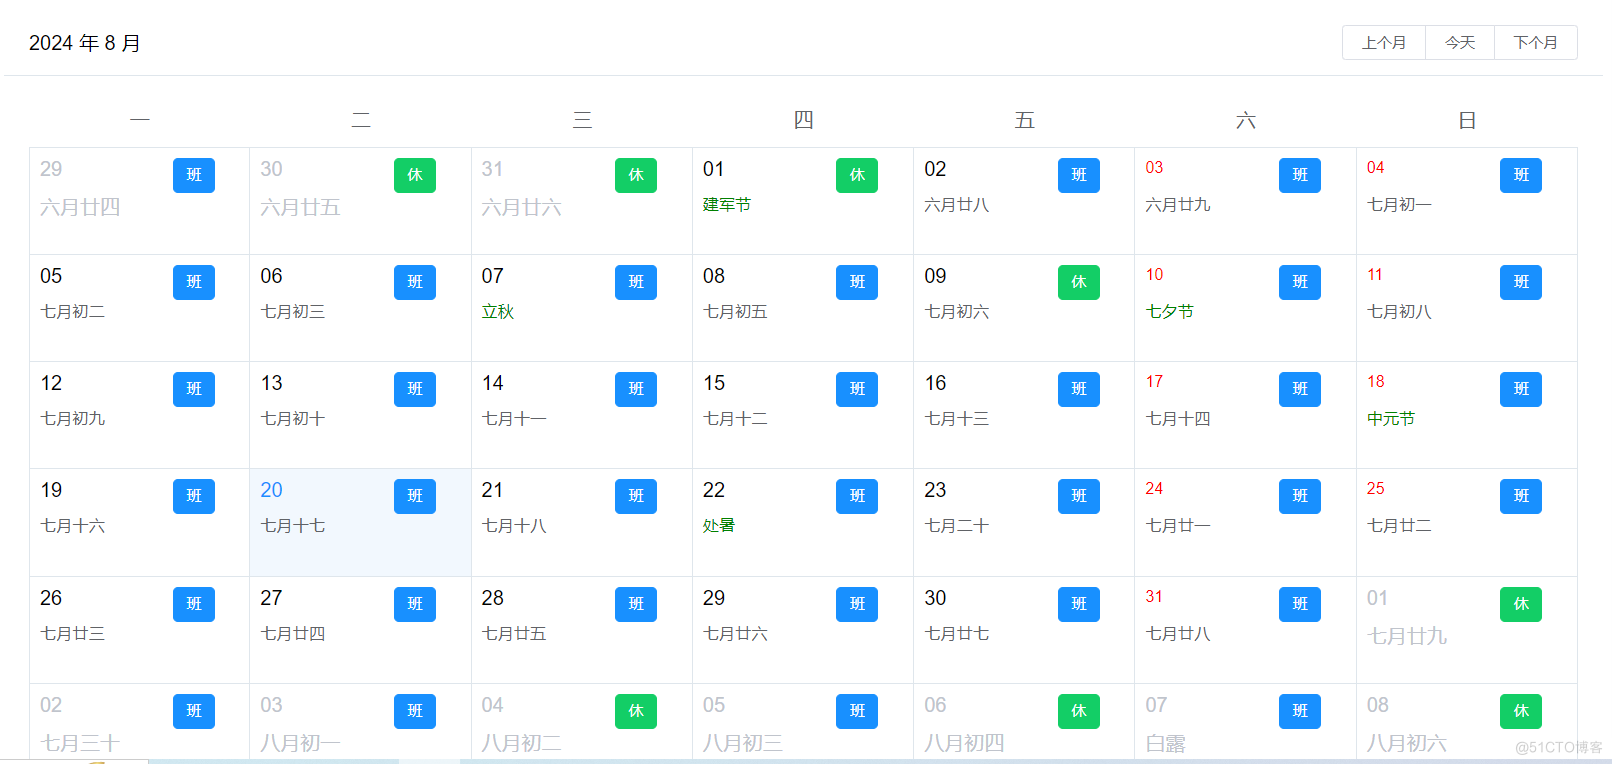The image size is (1612, 764).
Task: Click lunar date 七月十六
Action: (x=72, y=526)
